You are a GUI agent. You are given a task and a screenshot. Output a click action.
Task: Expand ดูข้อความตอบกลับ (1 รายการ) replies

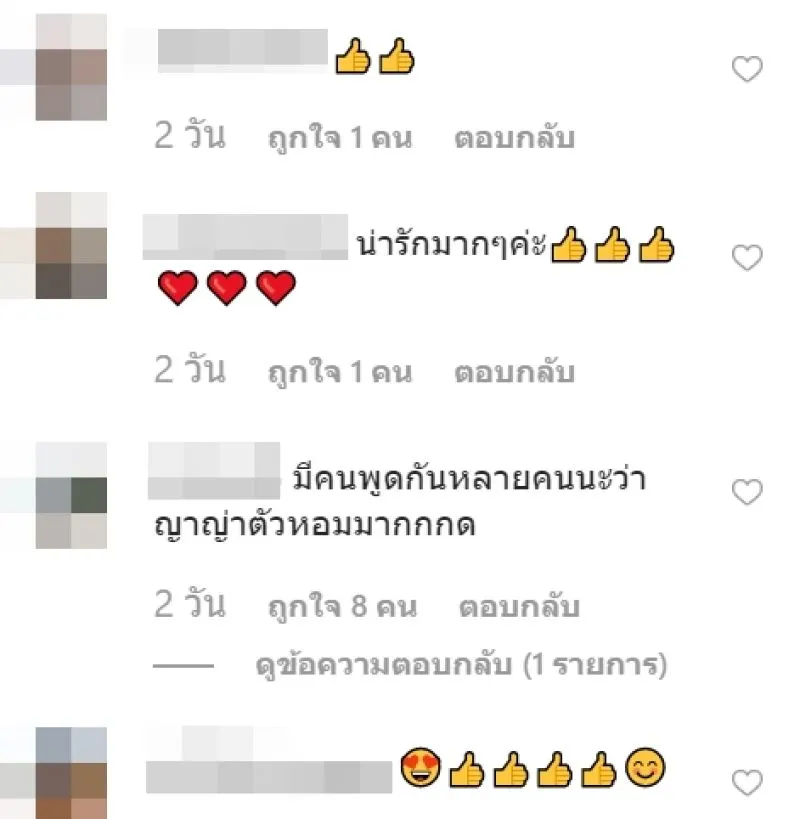click(461, 665)
